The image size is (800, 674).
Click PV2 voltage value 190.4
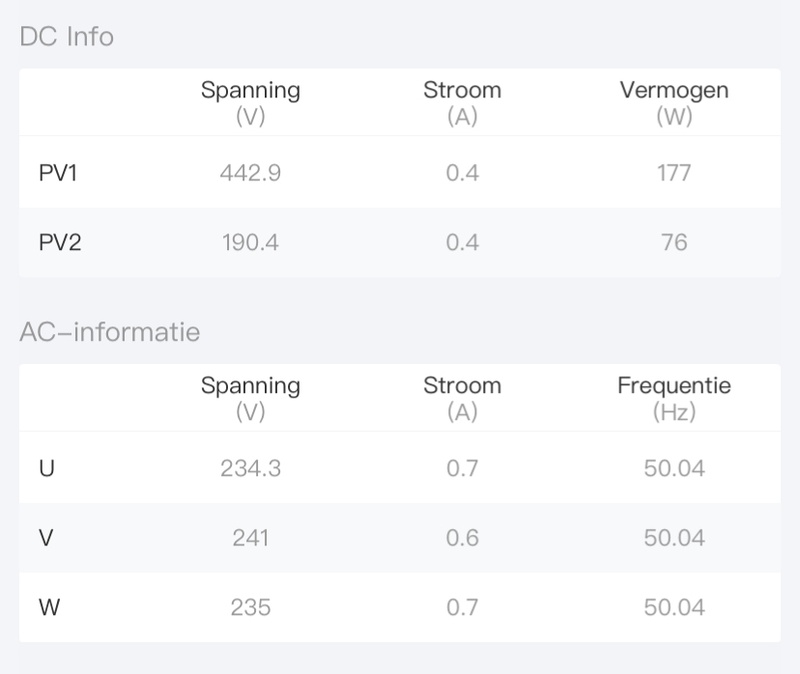point(250,242)
